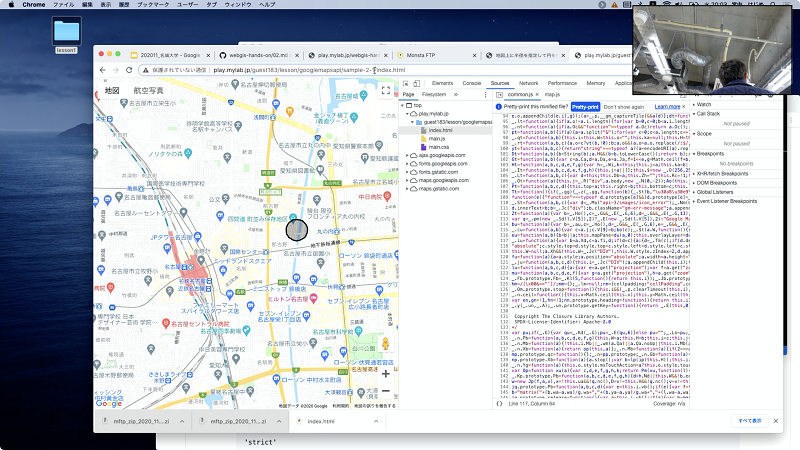Click the curly-braces format icon in the status bar

[x=499, y=404]
